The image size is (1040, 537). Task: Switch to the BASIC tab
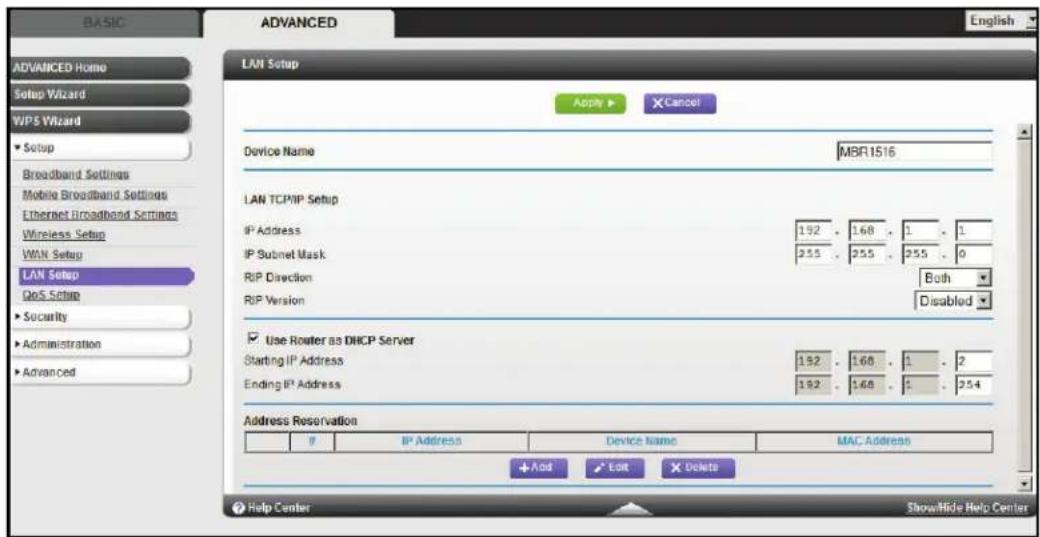(103, 23)
